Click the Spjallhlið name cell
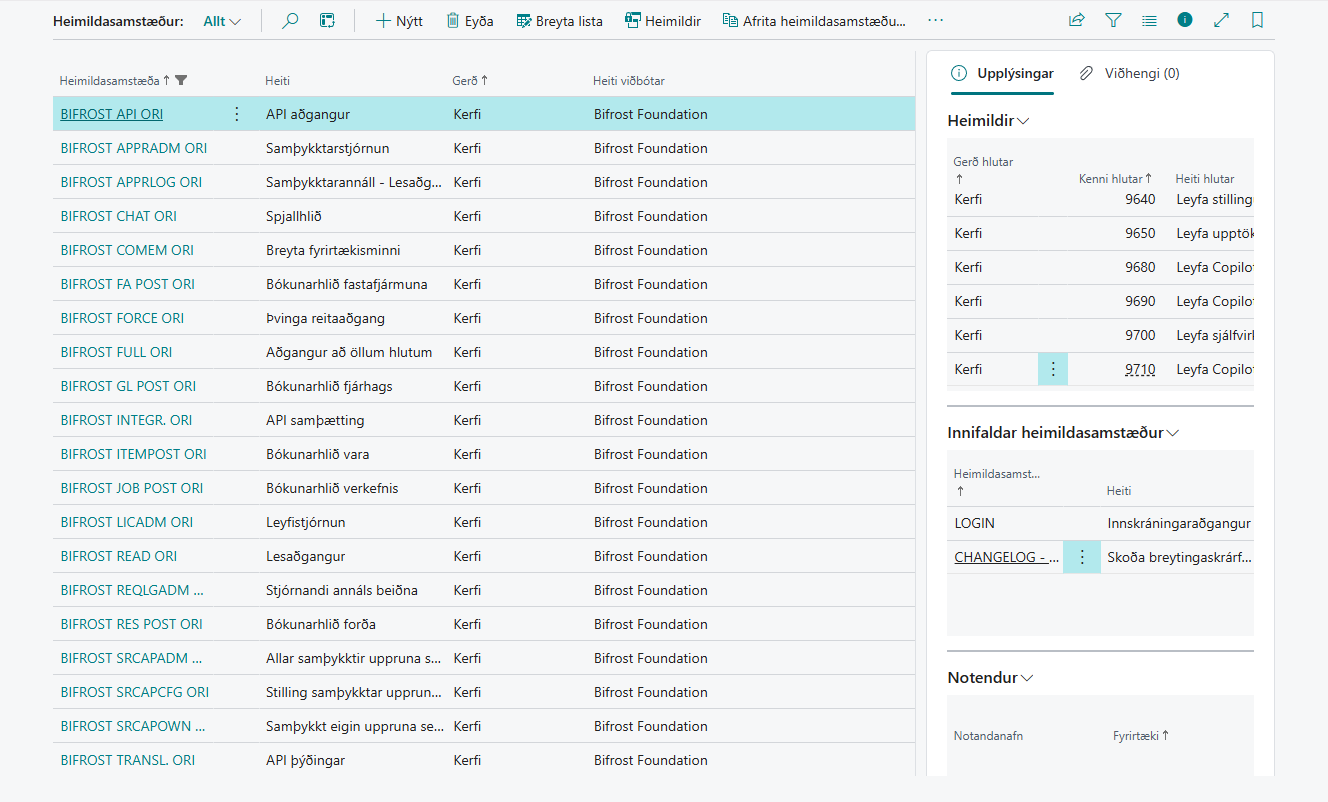This screenshot has height=802, width=1328. (293, 216)
